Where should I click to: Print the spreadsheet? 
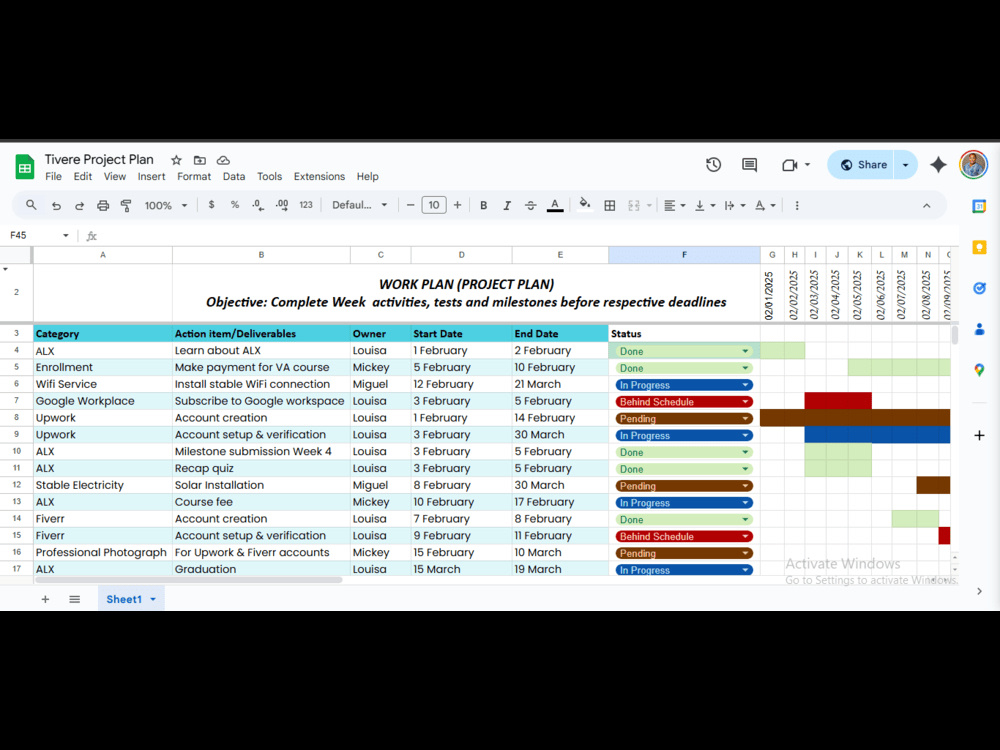point(103,205)
